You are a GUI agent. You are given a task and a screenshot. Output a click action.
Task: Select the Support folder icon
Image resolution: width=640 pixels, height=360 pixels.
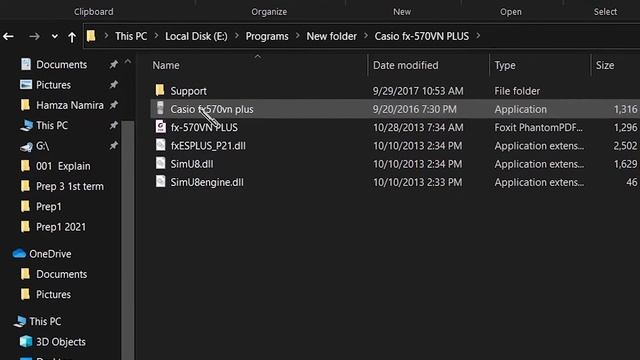click(x=160, y=90)
